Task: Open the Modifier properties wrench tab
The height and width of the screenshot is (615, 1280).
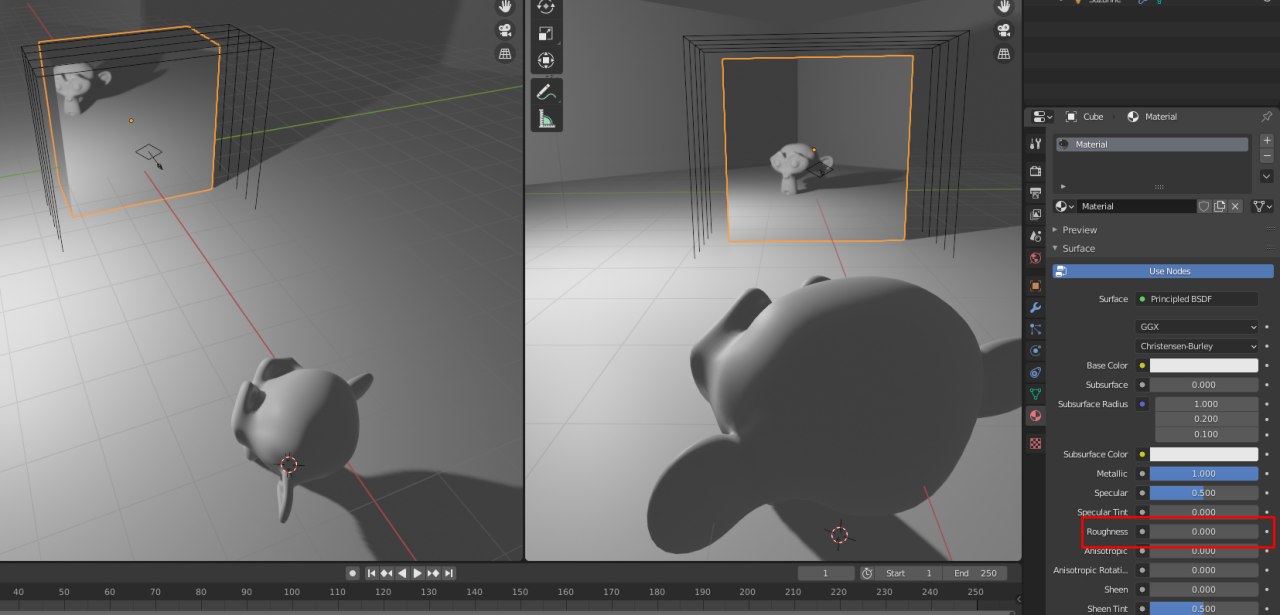Action: (1035, 307)
